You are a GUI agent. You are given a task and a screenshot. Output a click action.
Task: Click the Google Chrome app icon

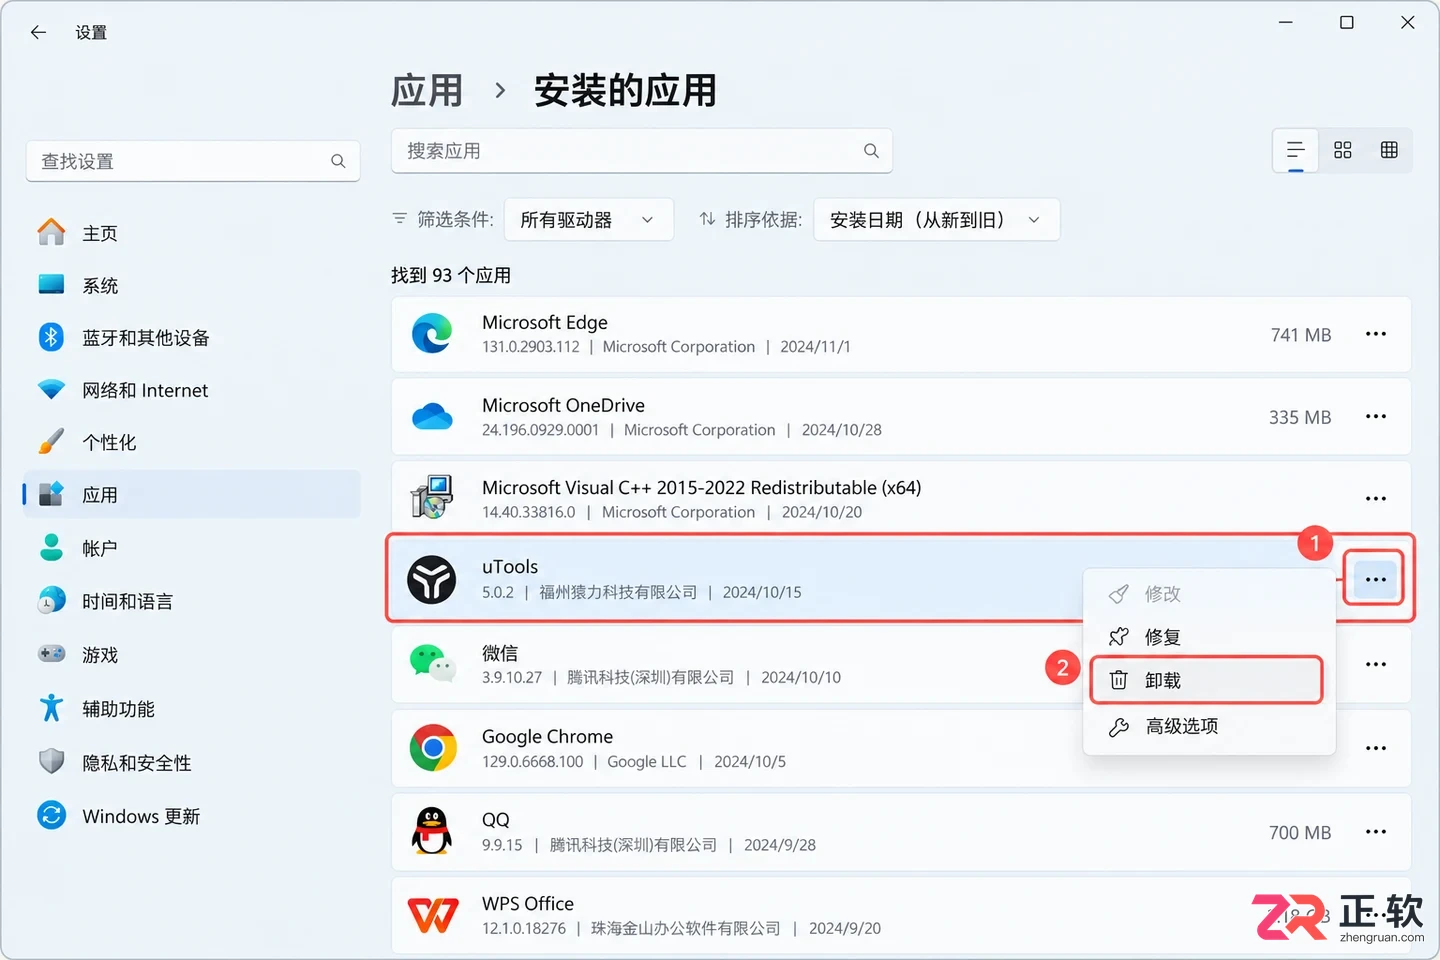(x=433, y=747)
